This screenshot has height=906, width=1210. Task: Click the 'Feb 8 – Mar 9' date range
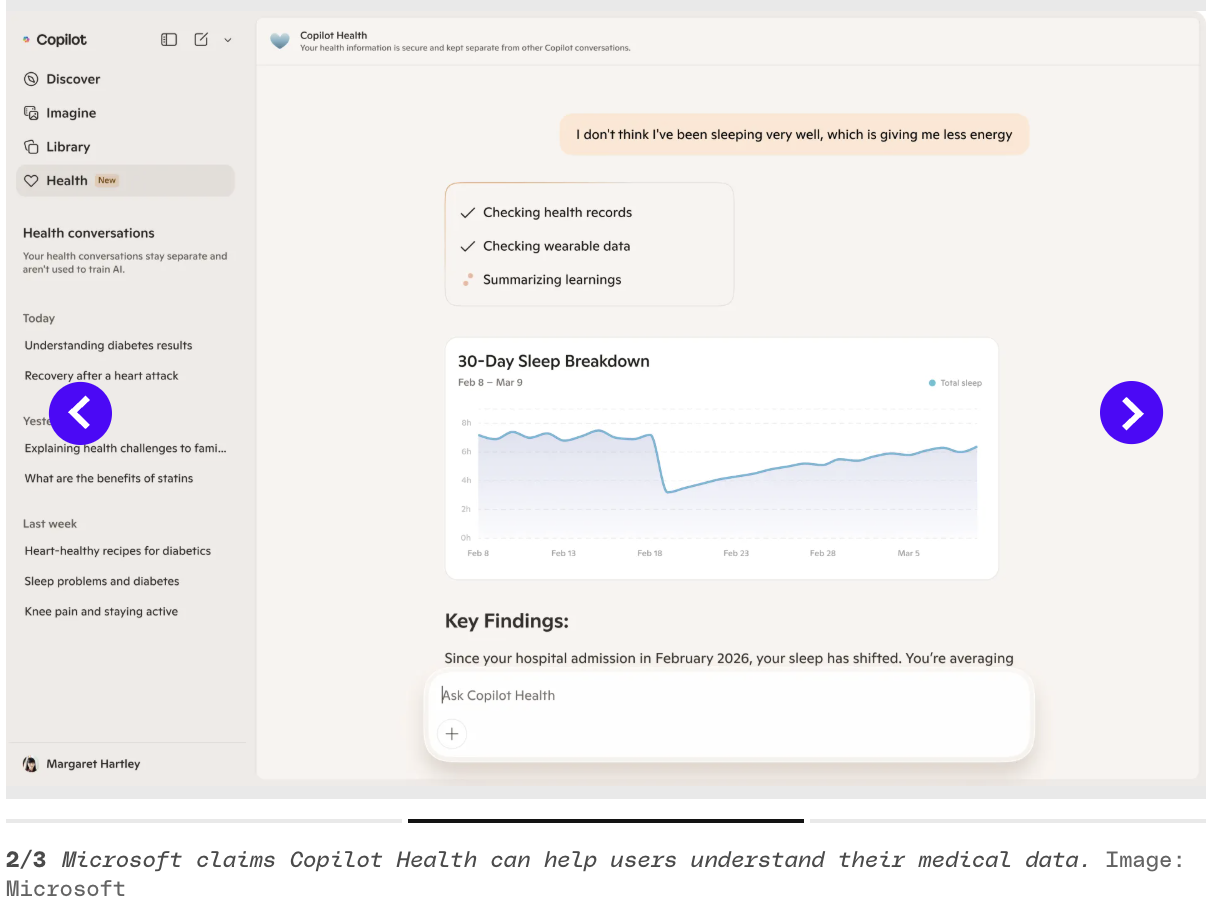[x=490, y=383]
